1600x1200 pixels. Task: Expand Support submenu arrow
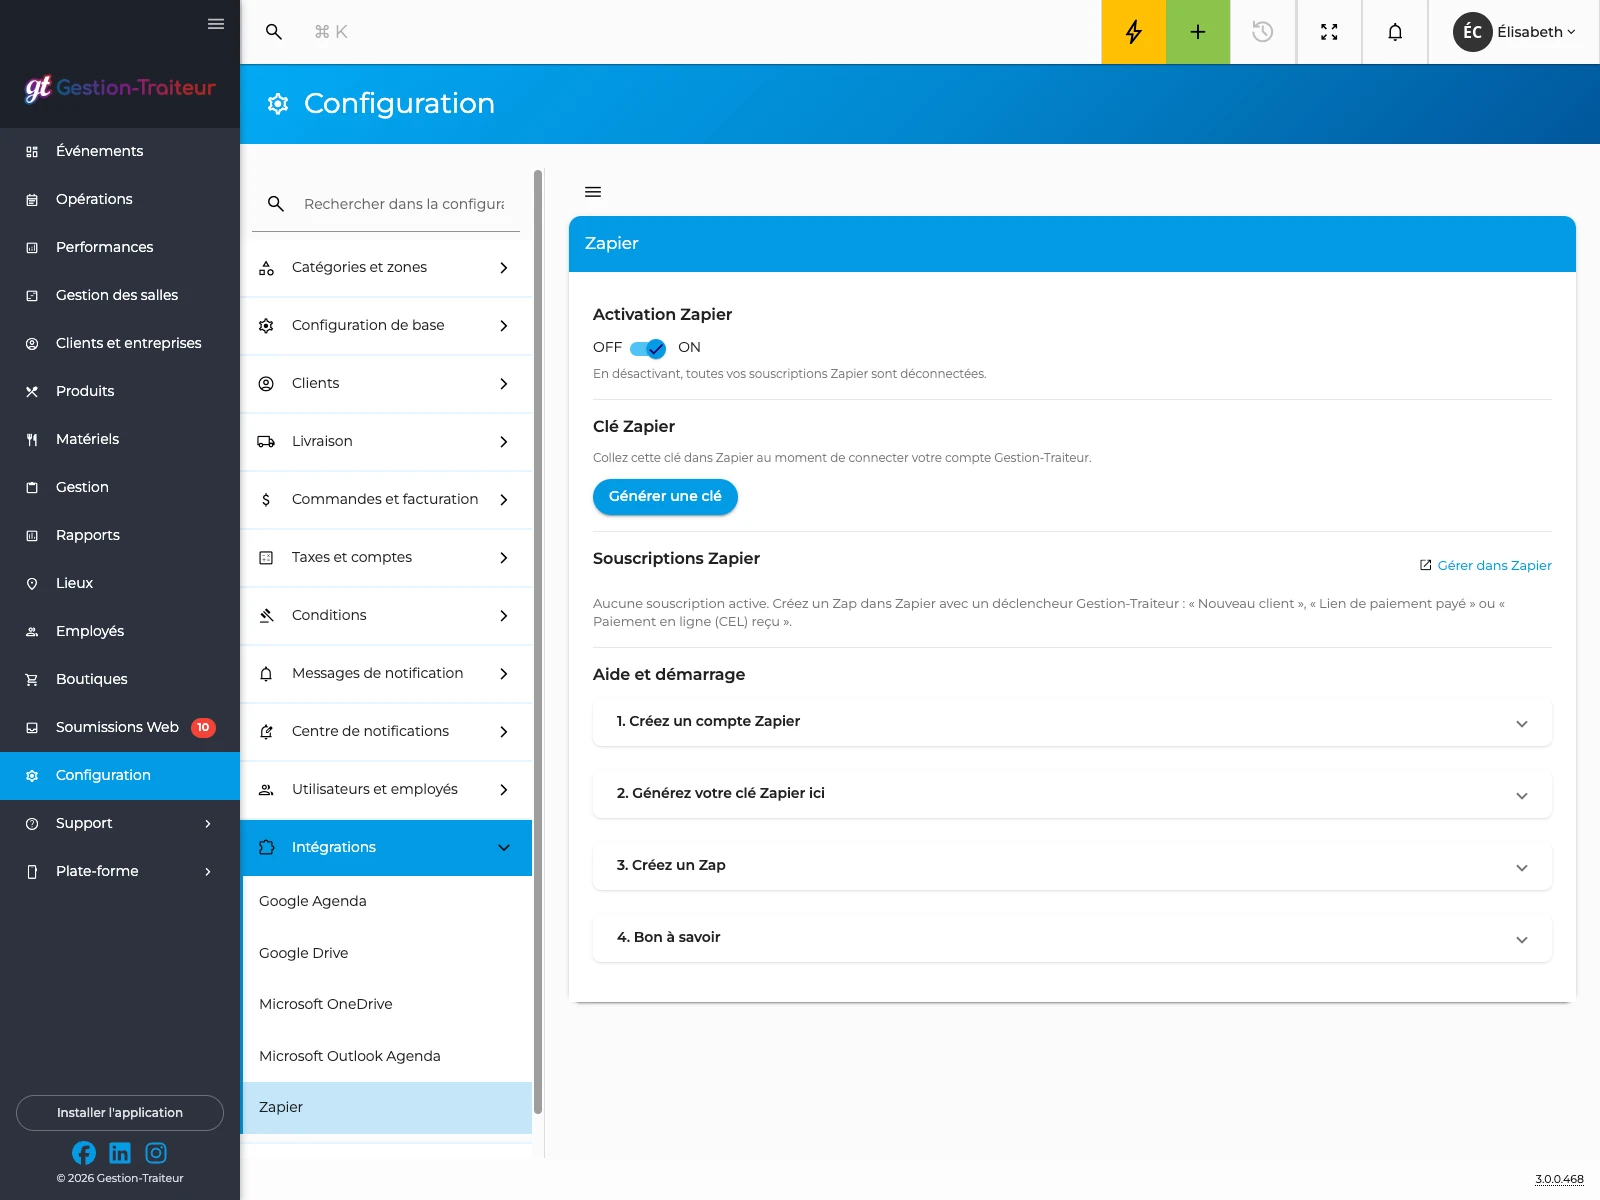(x=208, y=823)
